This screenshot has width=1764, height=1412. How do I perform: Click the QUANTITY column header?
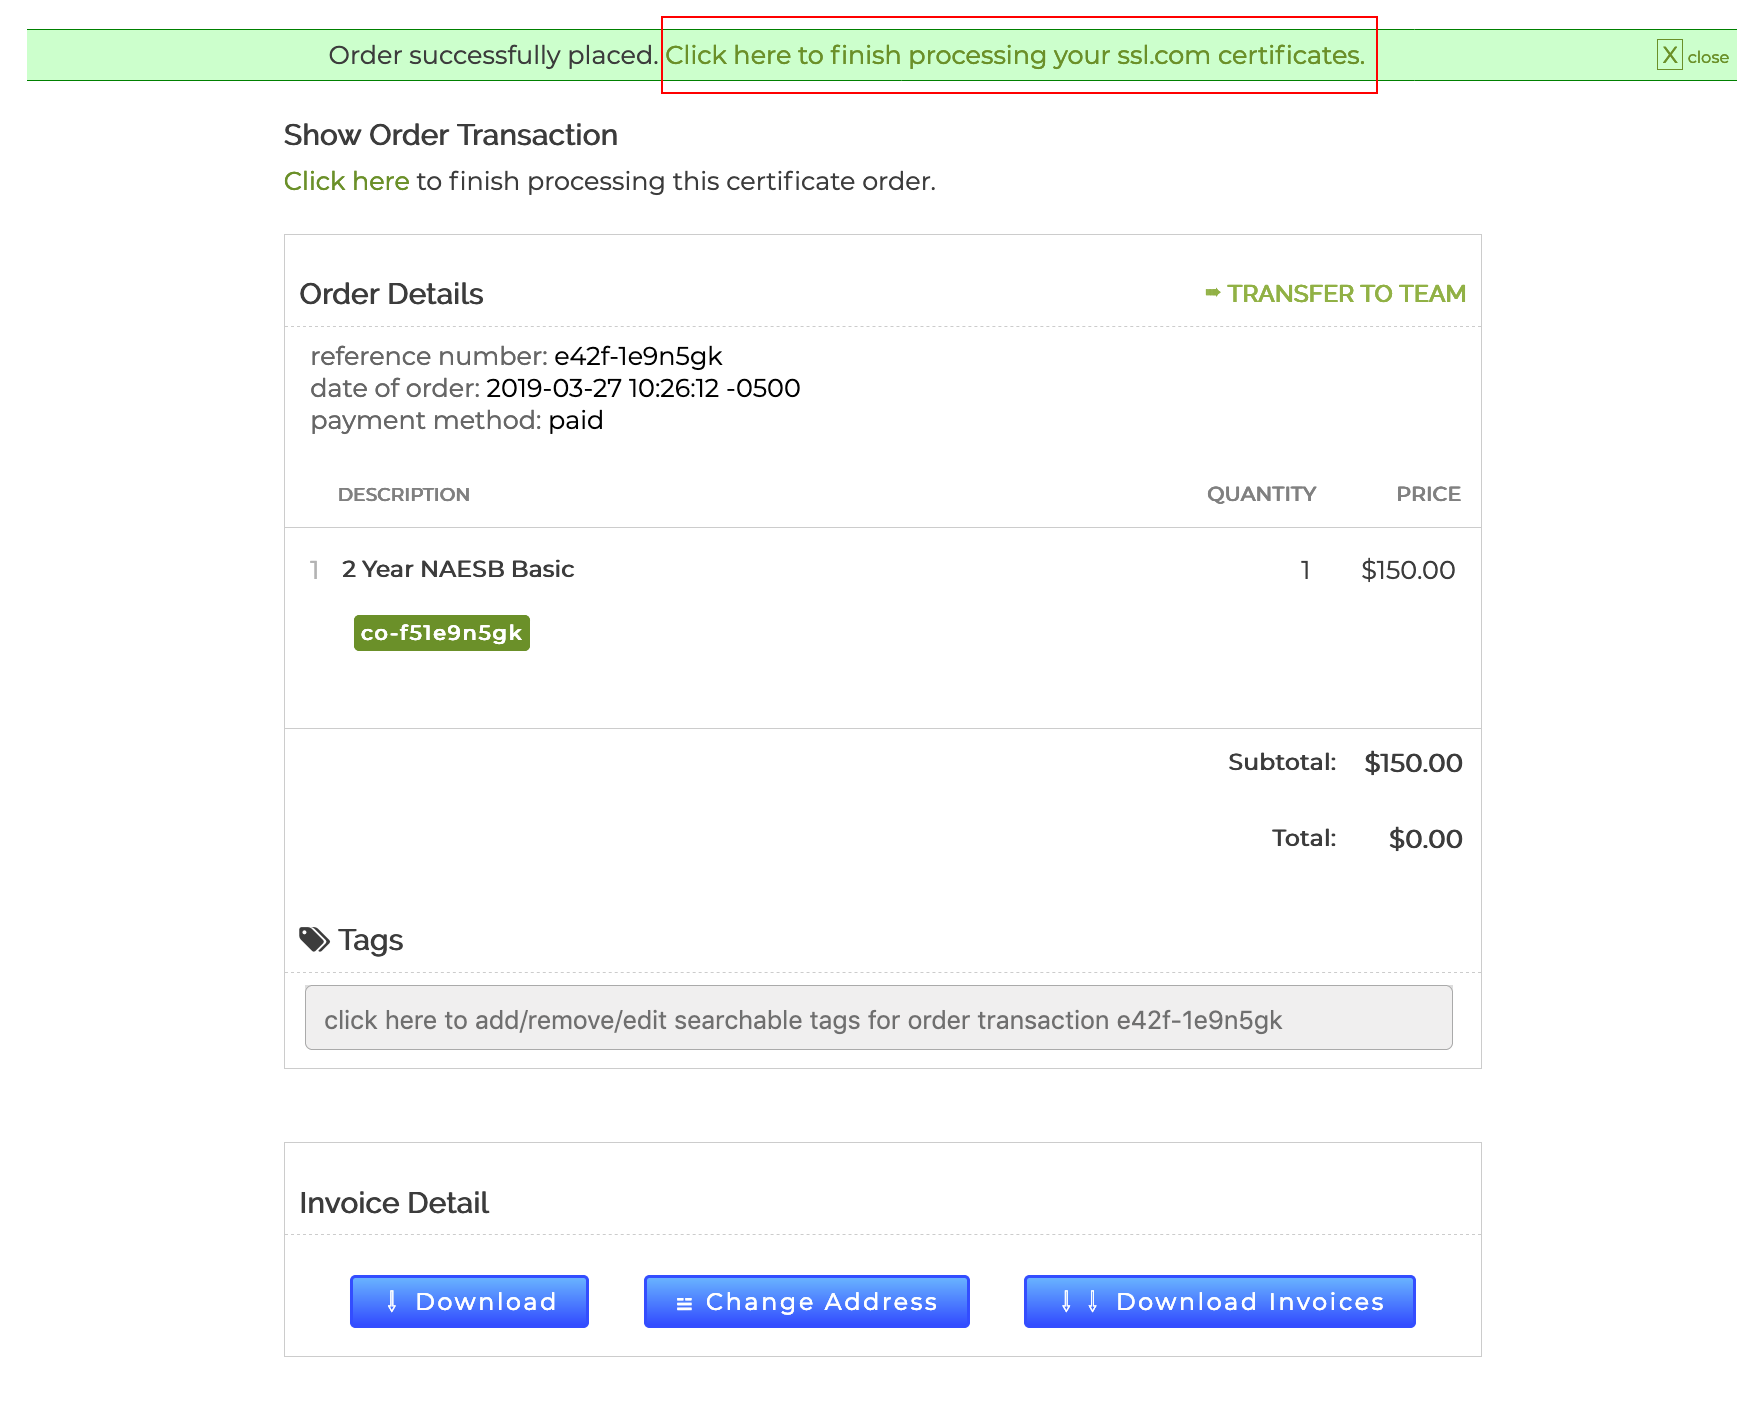1260,494
